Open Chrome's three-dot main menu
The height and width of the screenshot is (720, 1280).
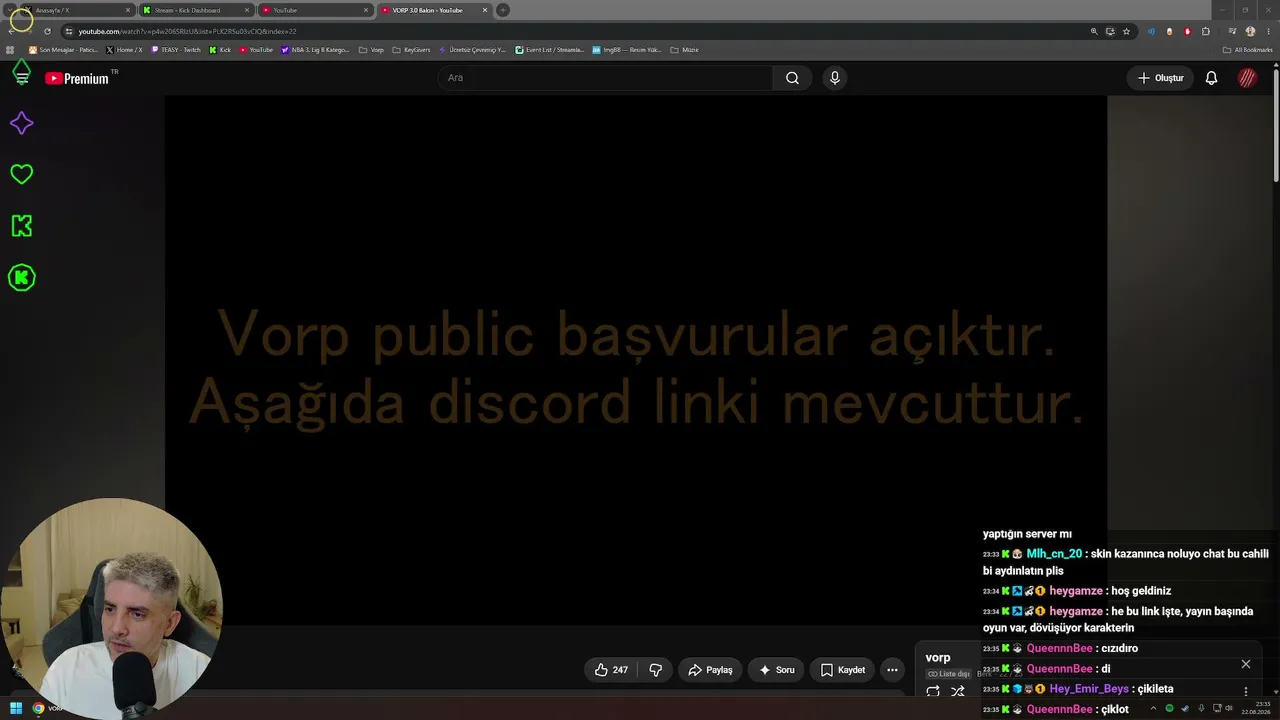point(1268,31)
